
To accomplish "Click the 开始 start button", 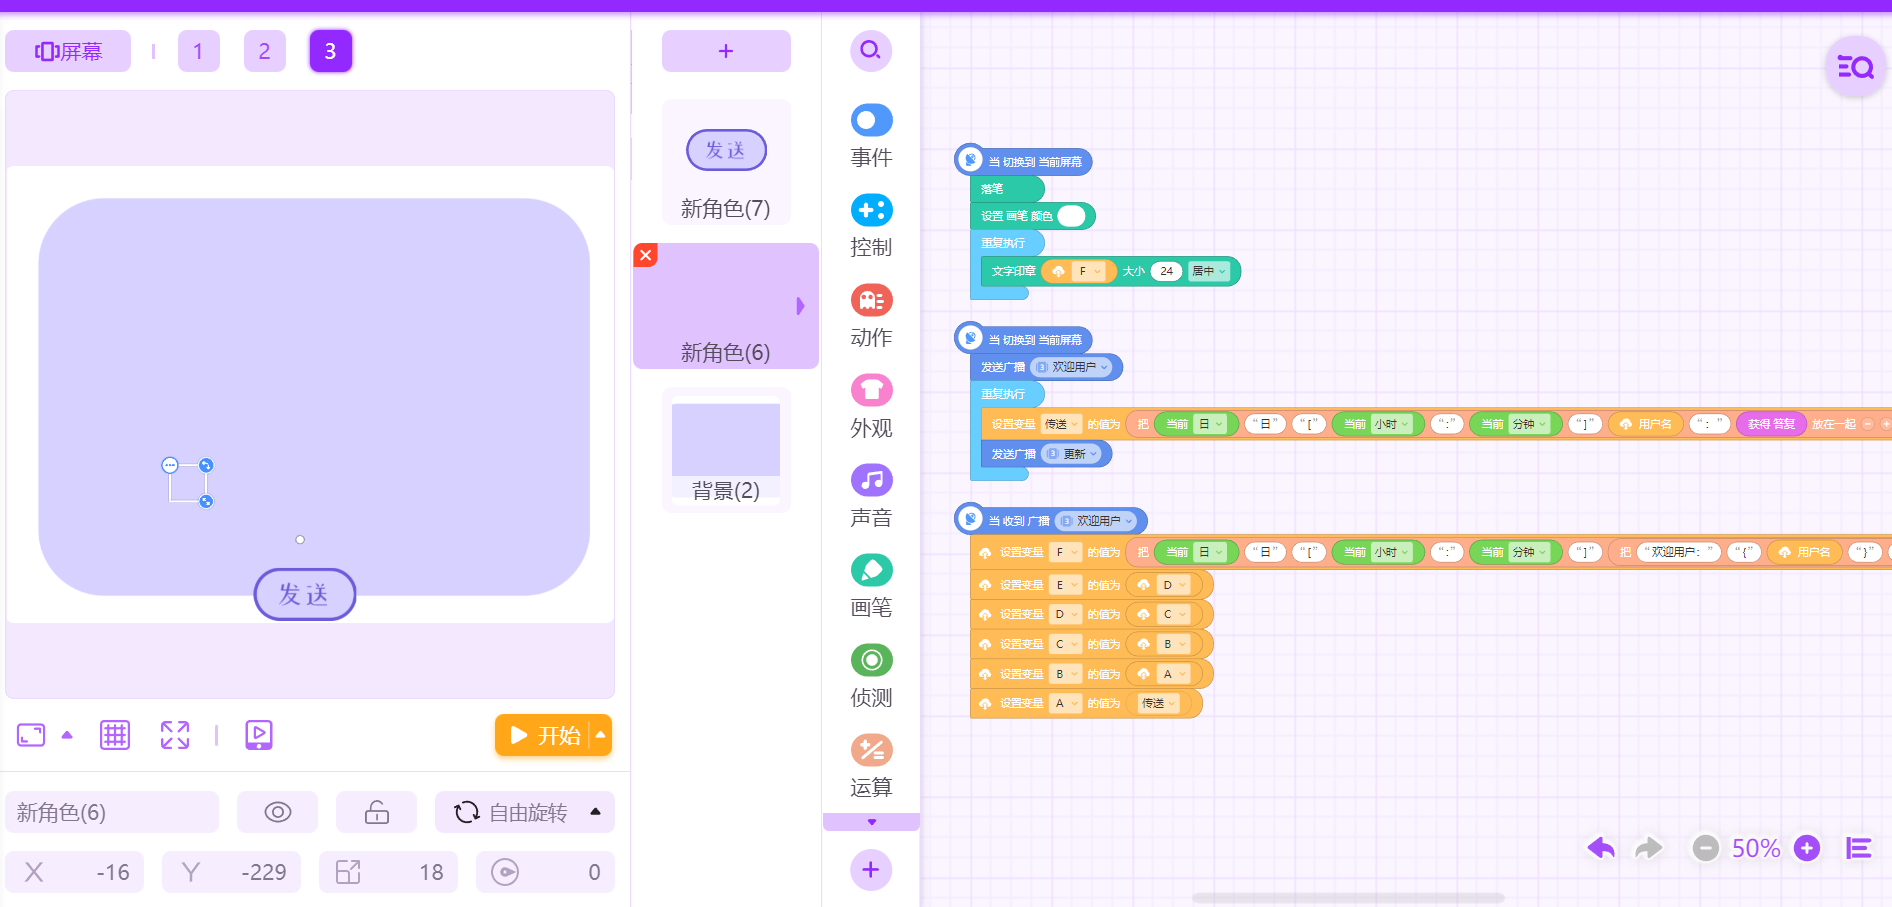I will tap(544, 735).
